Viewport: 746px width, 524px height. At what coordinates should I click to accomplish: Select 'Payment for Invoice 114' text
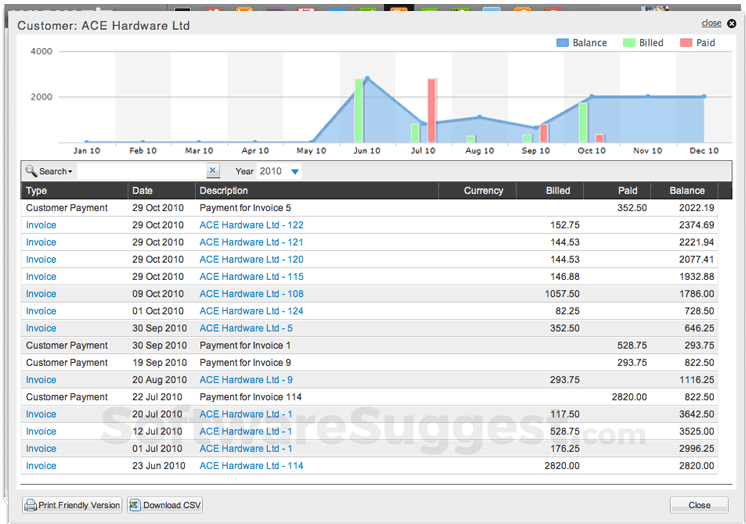[x=250, y=397]
